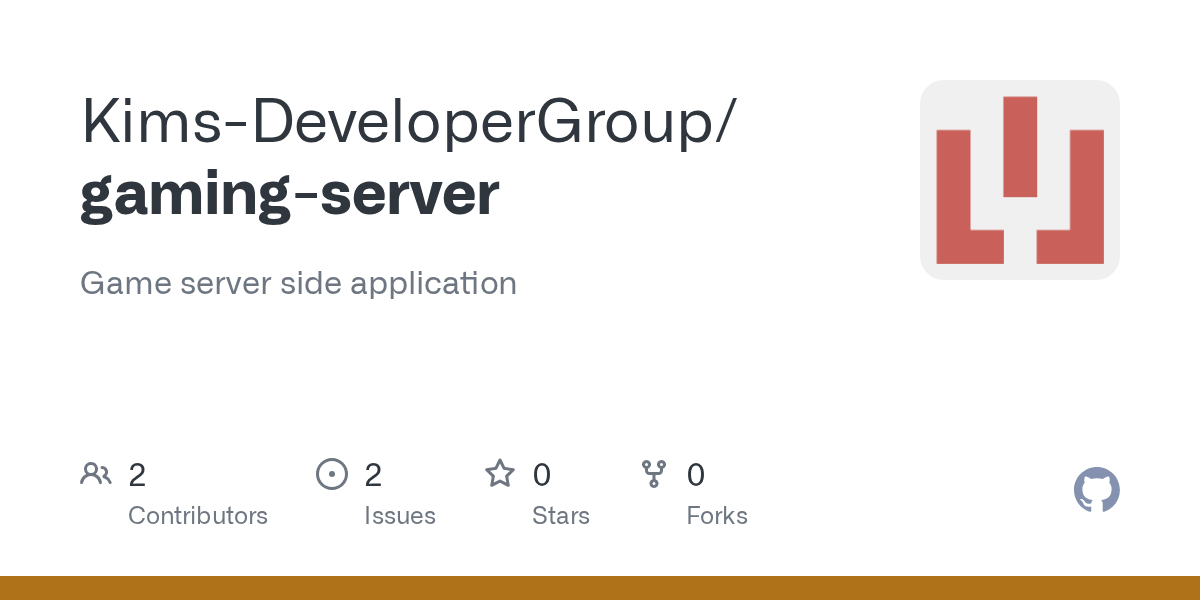Screen dimensions: 1200x600
Task: Select the Contributors count showing 2
Action: tap(137, 474)
